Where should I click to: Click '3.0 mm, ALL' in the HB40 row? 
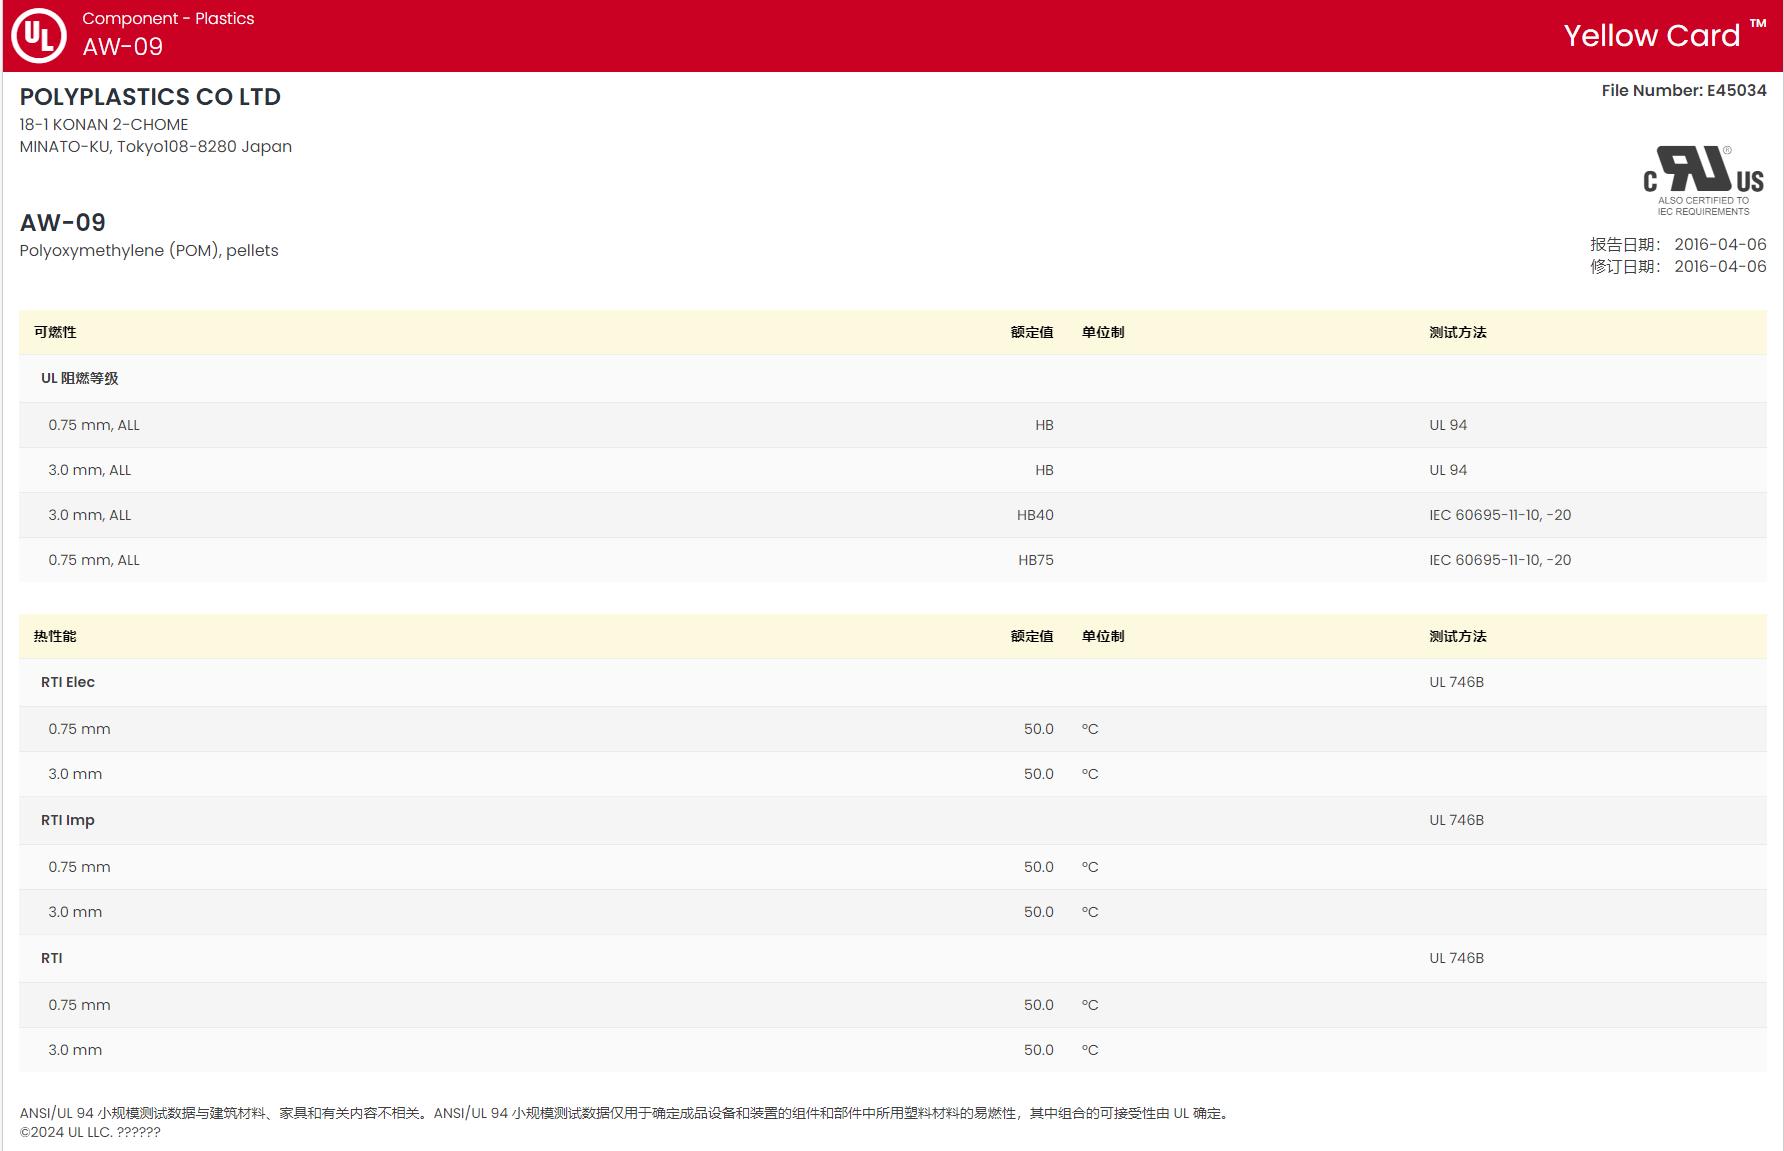(x=90, y=515)
